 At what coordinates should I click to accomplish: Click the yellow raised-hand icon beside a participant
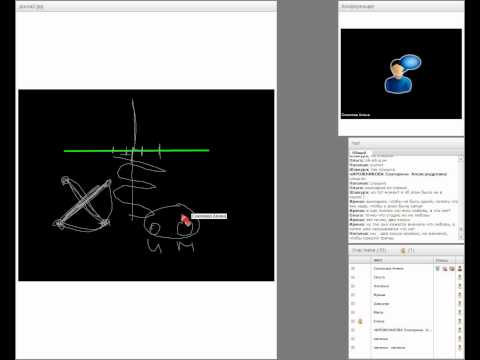(x=360, y=321)
